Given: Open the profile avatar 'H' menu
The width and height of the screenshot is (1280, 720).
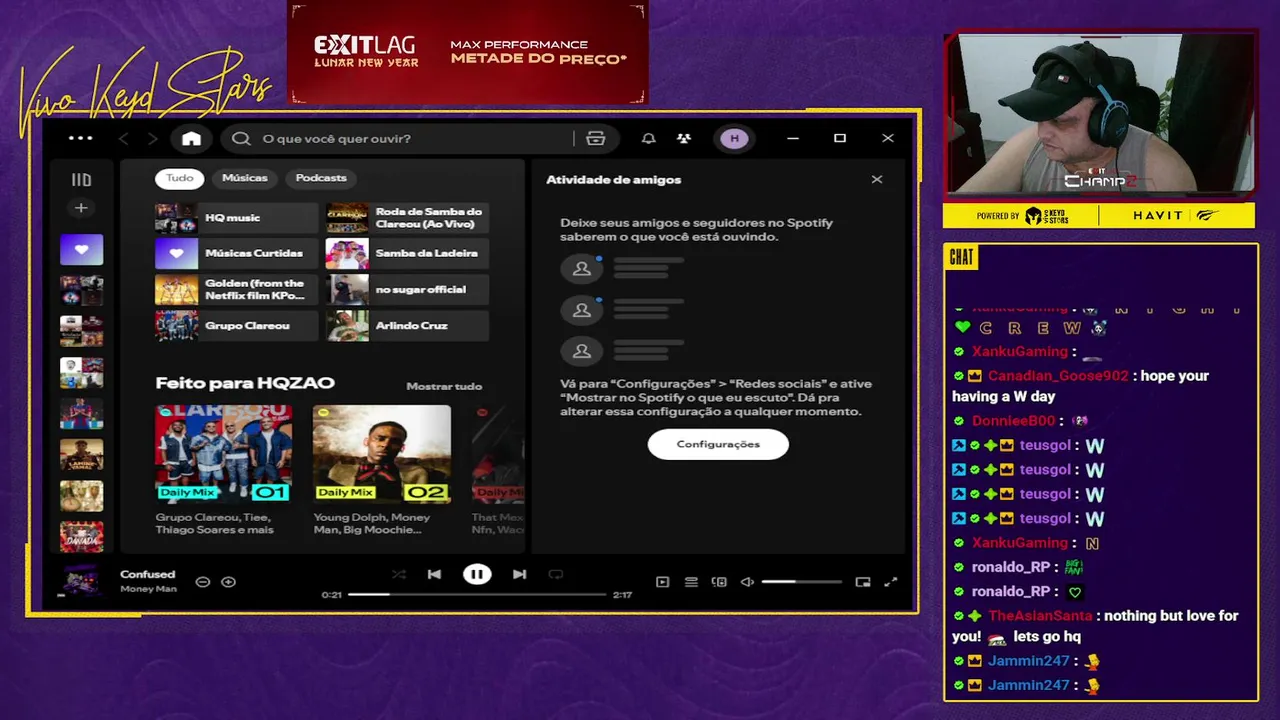Looking at the screenshot, I should 734,139.
